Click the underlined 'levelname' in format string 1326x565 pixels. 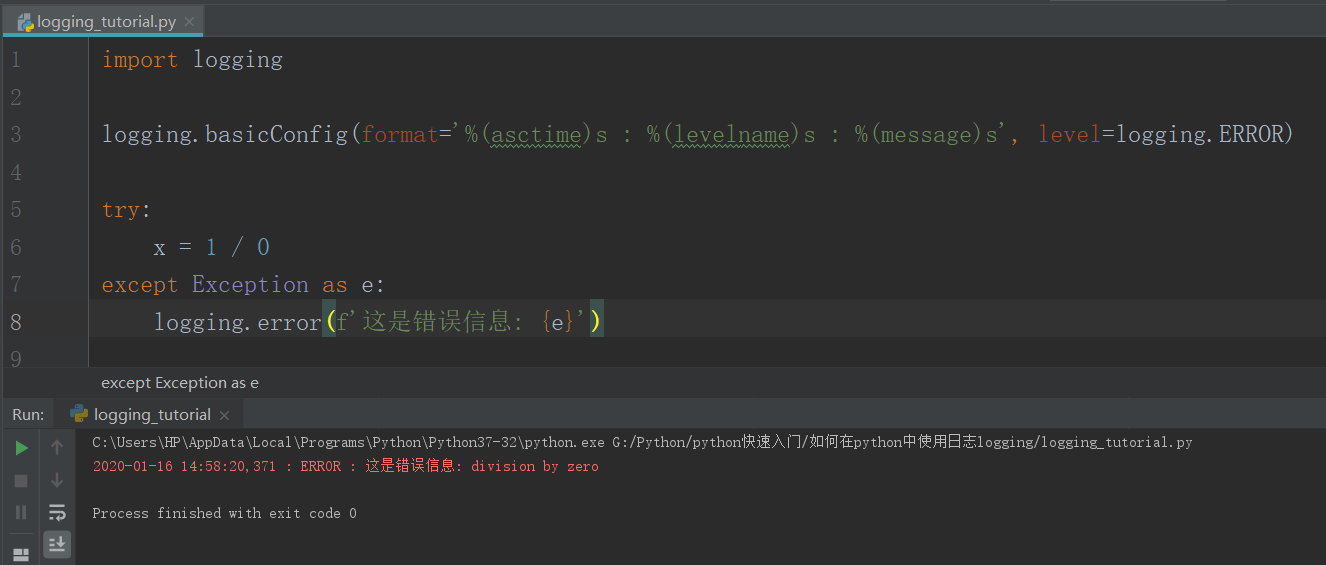pyautogui.click(x=731, y=134)
